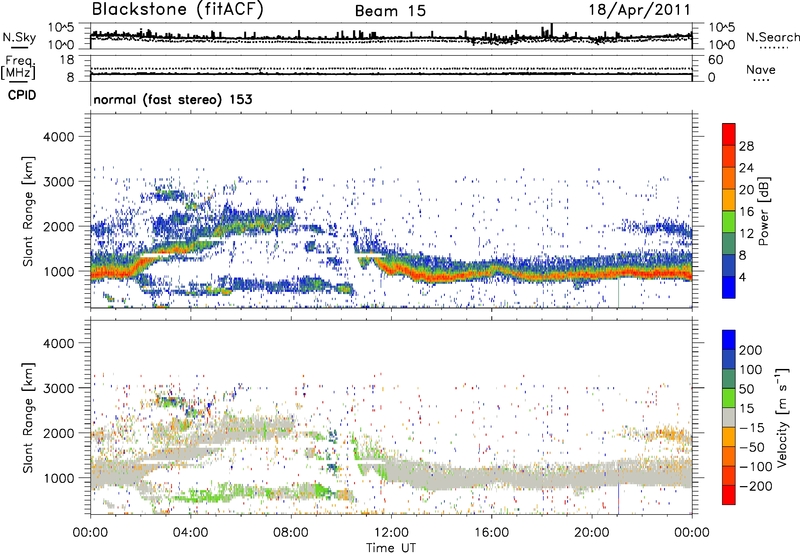Select power colorbar segment between 8 and 12

click(729, 244)
